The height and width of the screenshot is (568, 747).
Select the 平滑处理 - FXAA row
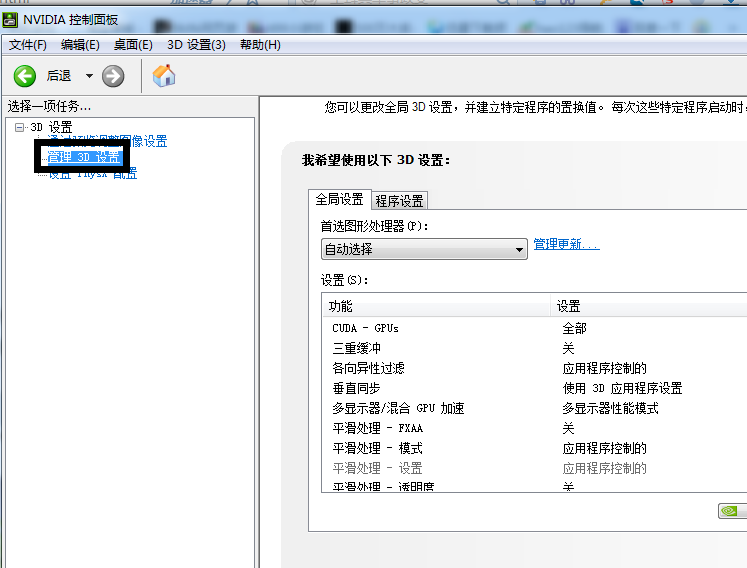[x=535, y=428]
